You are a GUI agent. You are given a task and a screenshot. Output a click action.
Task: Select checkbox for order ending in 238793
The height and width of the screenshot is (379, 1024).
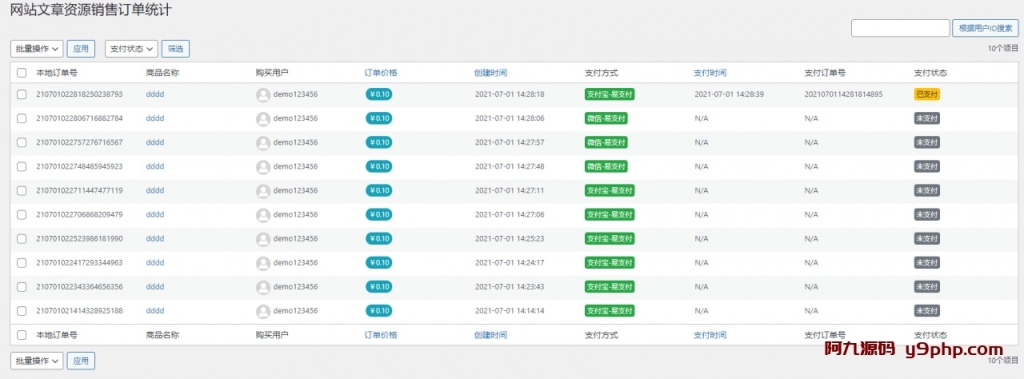(x=22, y=95)
